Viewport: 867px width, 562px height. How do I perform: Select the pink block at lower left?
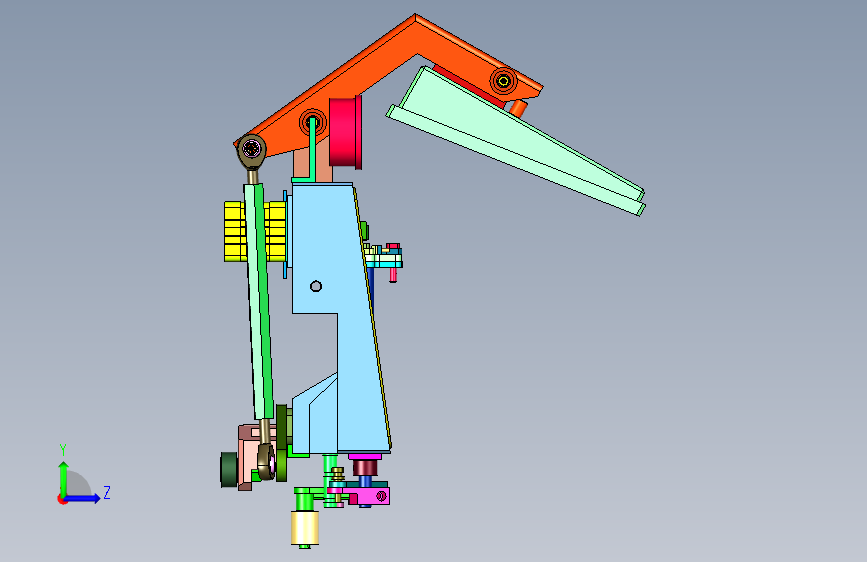click(248, 457)
